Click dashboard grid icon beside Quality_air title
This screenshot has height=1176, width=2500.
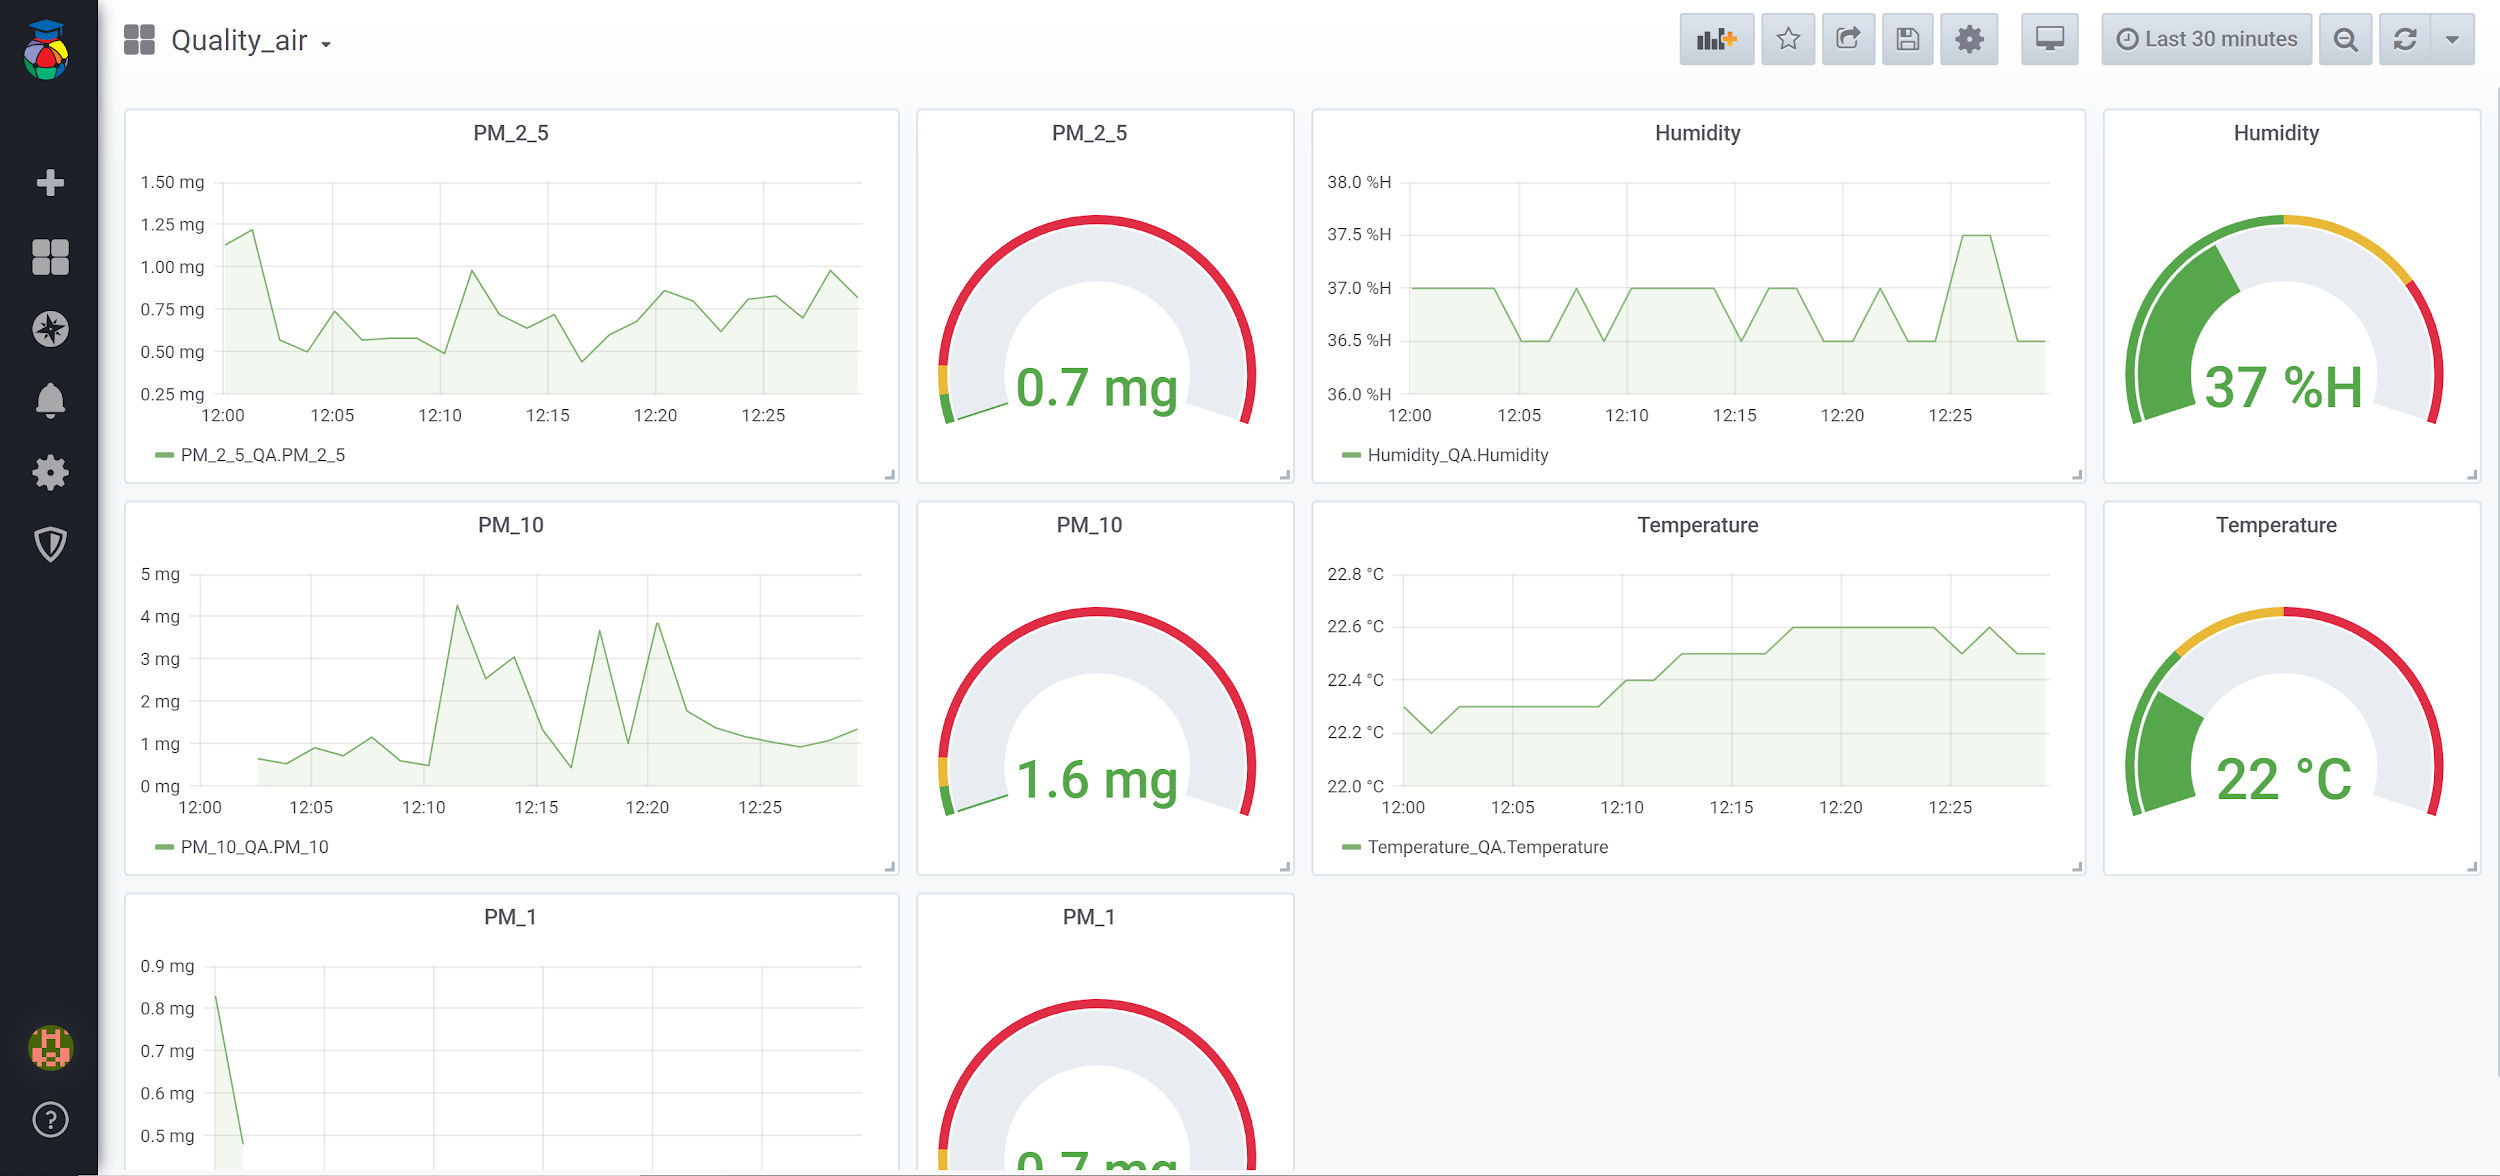(x=139, y=40)
